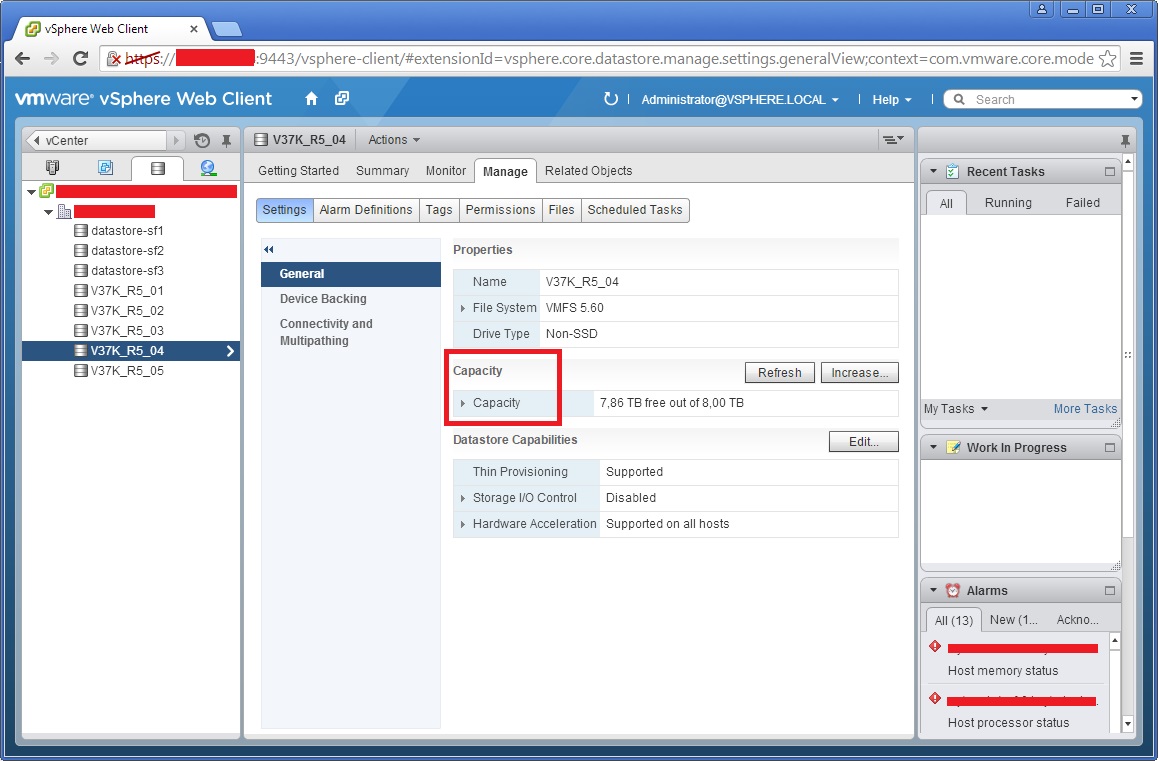Switch to Alarm Definitions sub-tab

coord(366,210)
